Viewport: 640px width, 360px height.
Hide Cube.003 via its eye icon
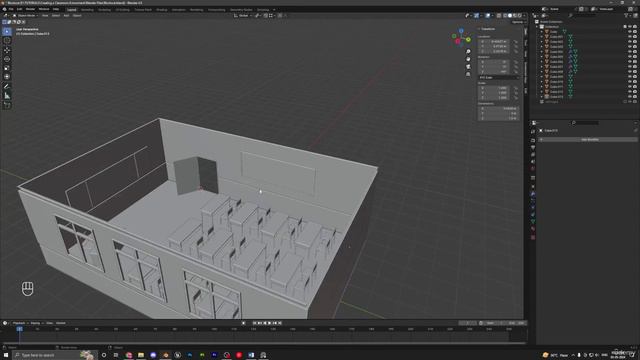click(630, 47)
